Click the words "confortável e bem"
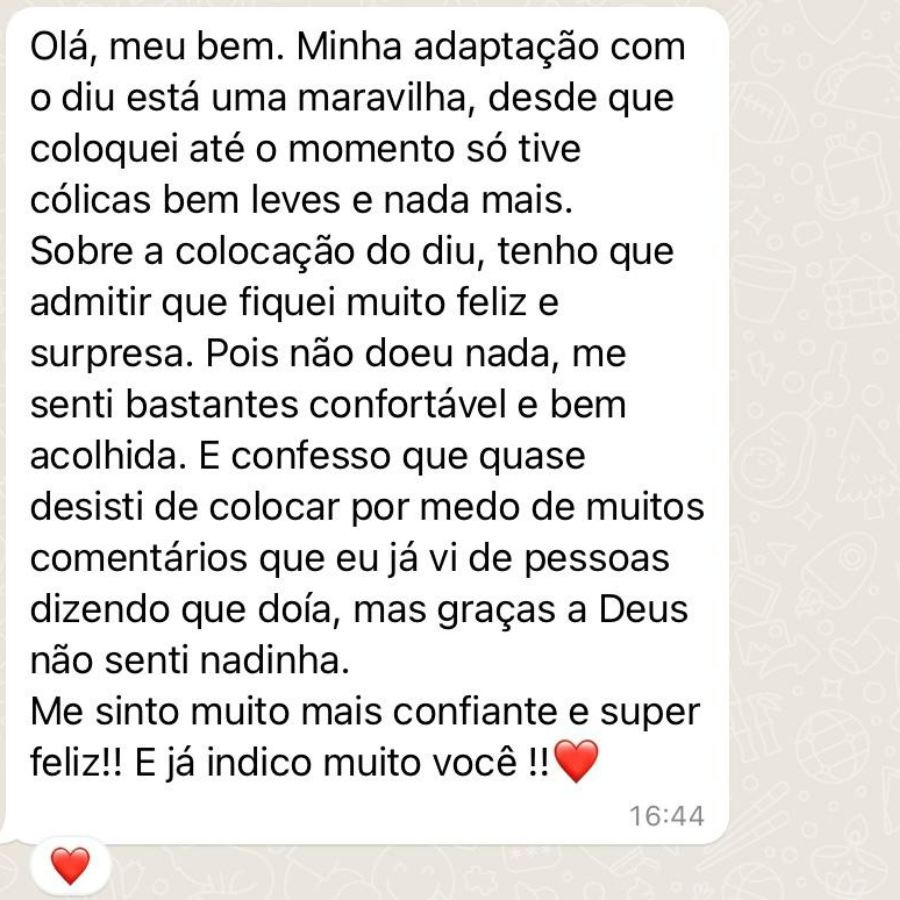This screenshot has width=900, height=900. click(468, 404)
